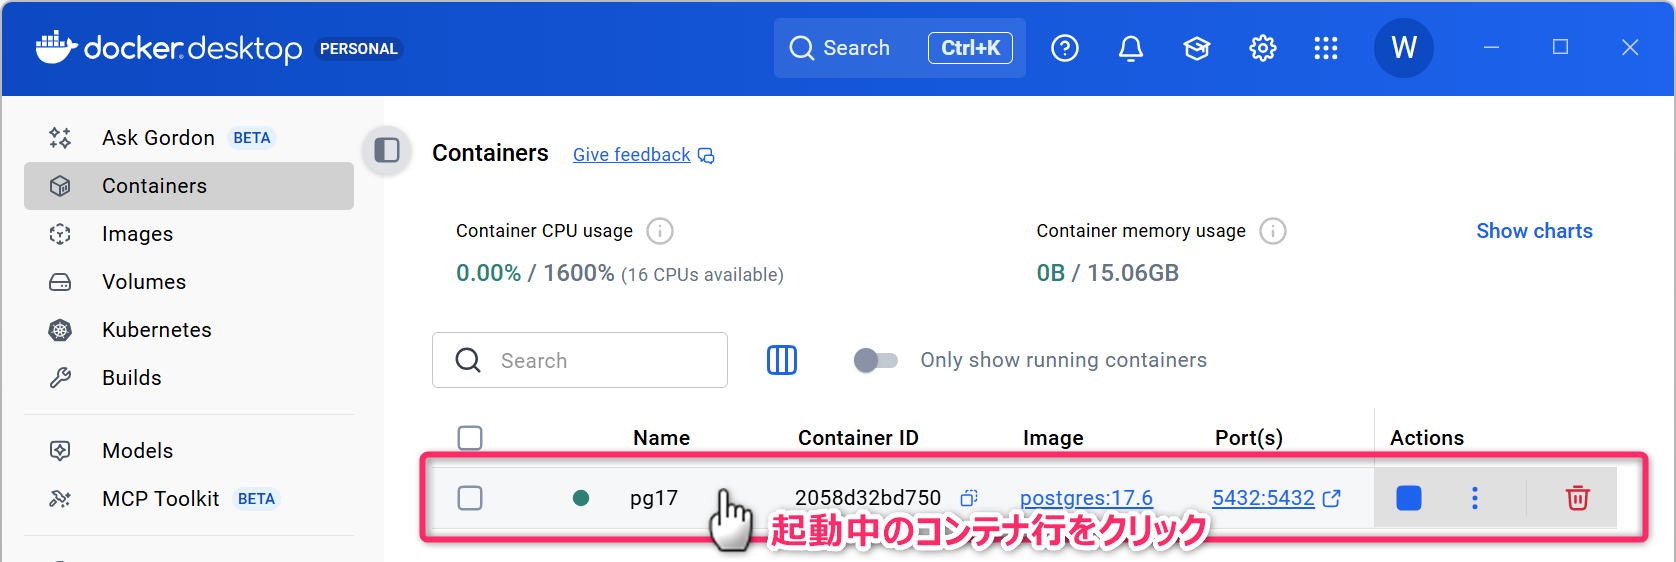Open the postgres:17.6 image link
This screenshot has height=562, width=1676.
coord(1086,498)
